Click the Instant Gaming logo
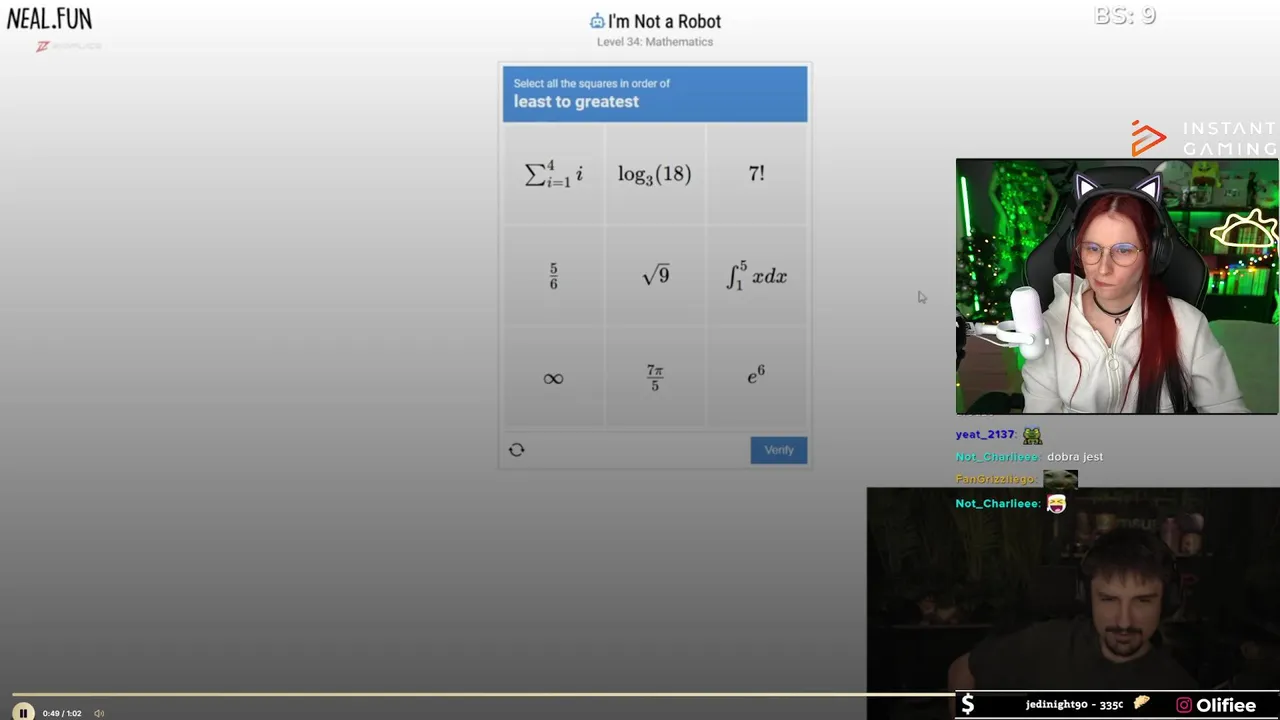The image size is (1280, 720). click(1204, 139)
